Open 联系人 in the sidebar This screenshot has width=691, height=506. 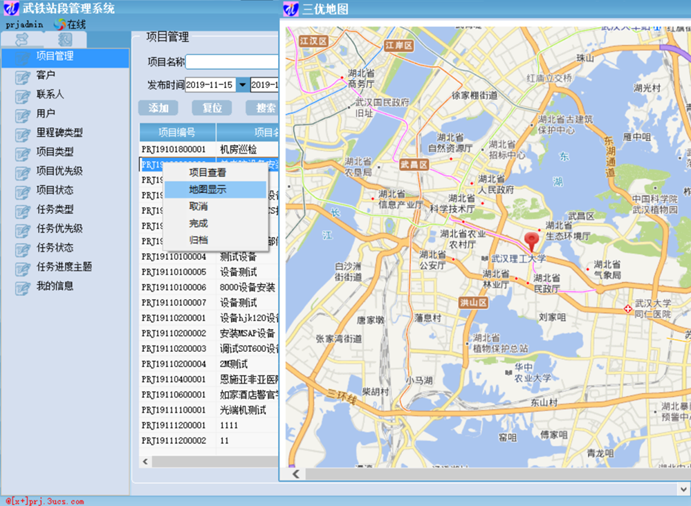click(x=50, y=94)
